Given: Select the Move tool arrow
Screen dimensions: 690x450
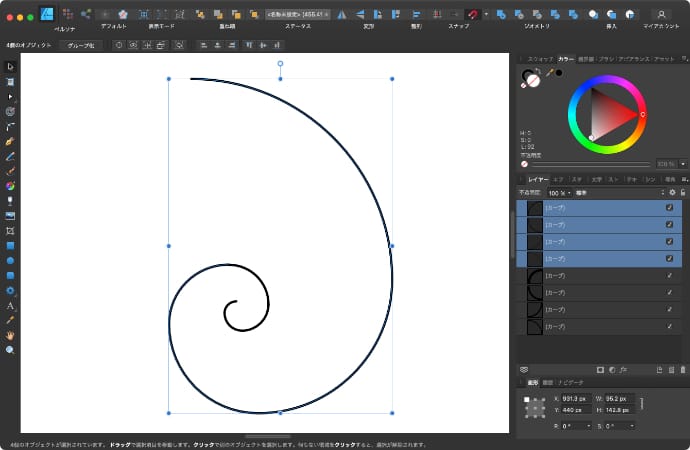Looking at the screenshot, I should coord(10,66).
